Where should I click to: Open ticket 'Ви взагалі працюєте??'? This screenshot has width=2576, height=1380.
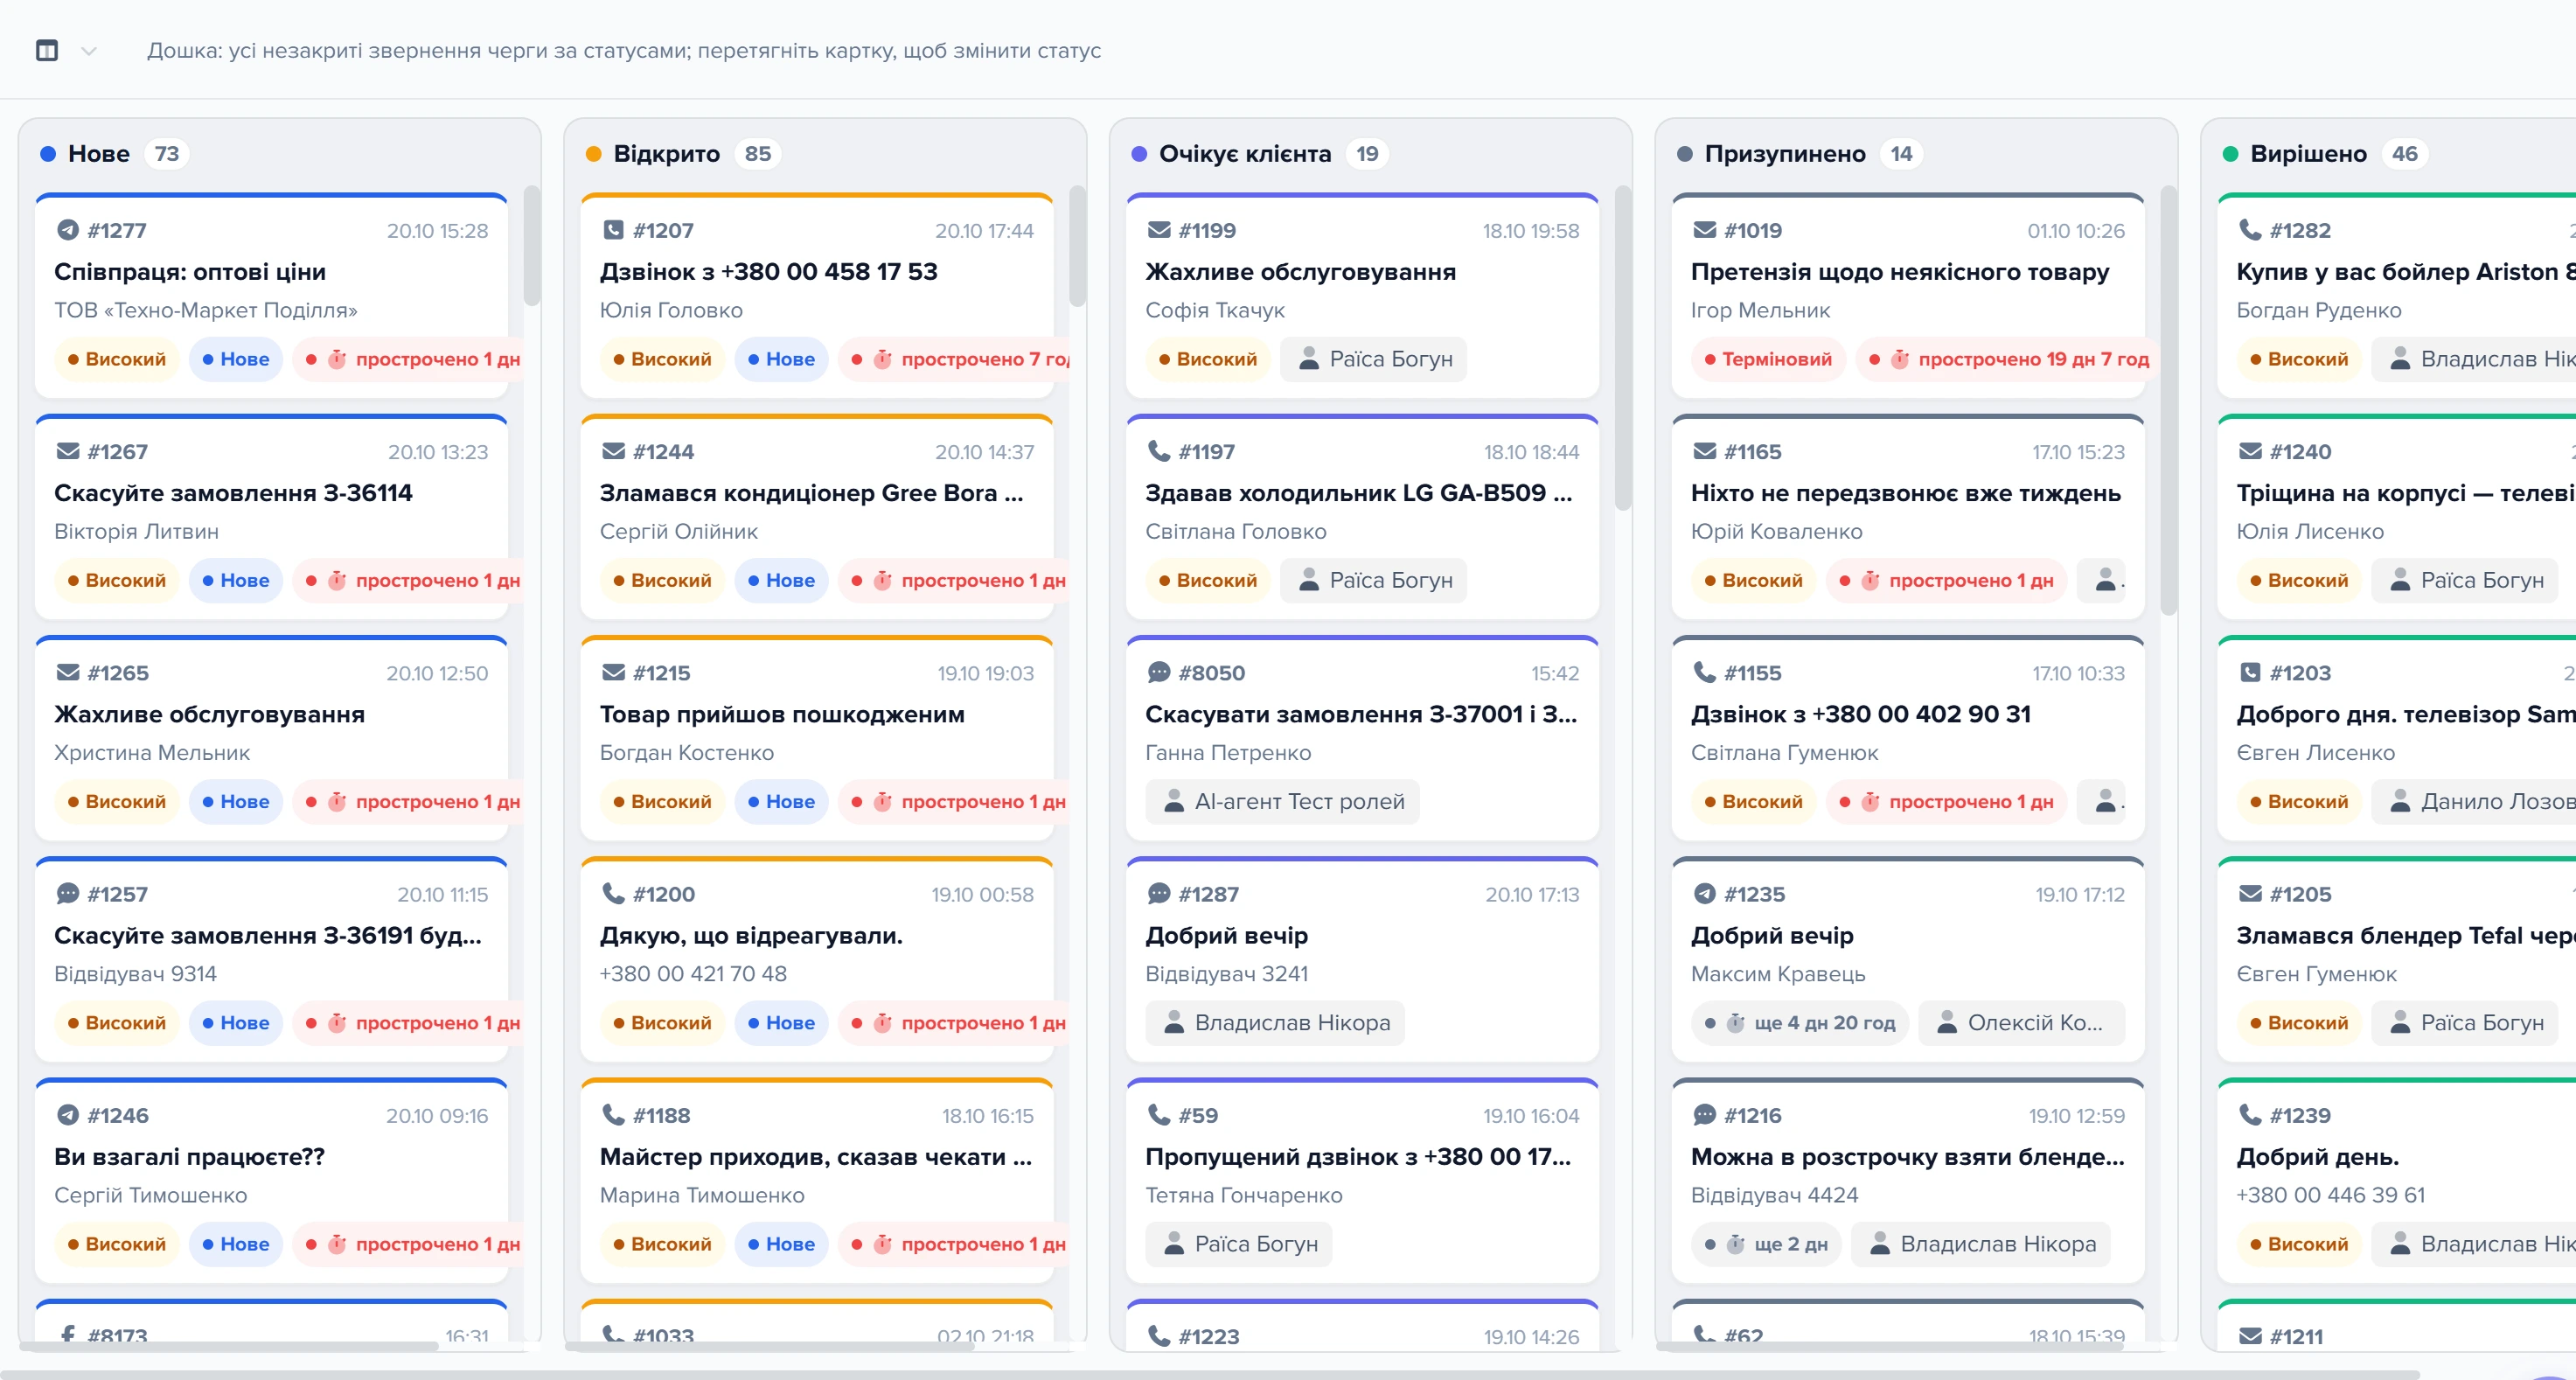pyautogui.click(x=189, y=1157)
